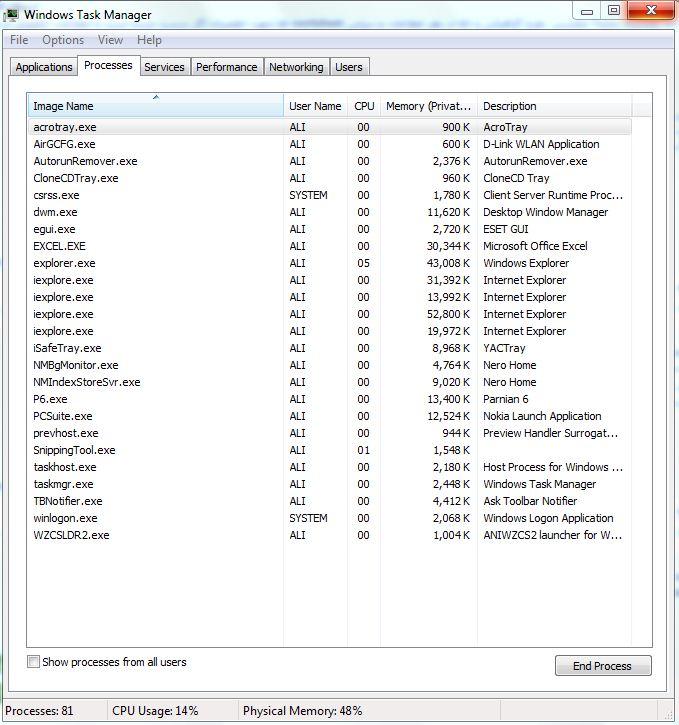Screen dimensions: 679x725
Task: Maximize the Task Manager window
Action: [x=614, y=11]
